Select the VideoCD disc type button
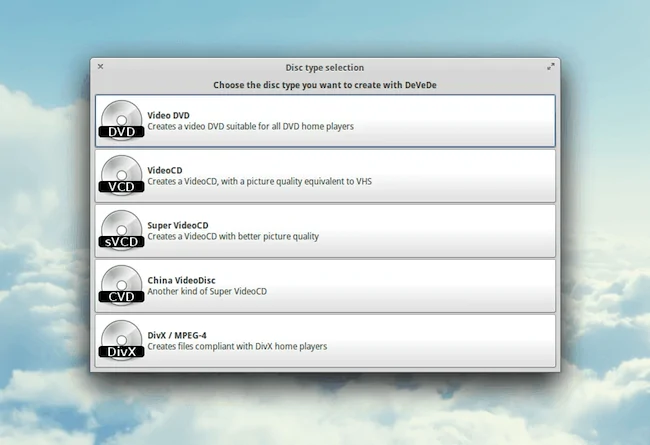The width and height of the screenshot is (650, 445). [x=325, y=176]
